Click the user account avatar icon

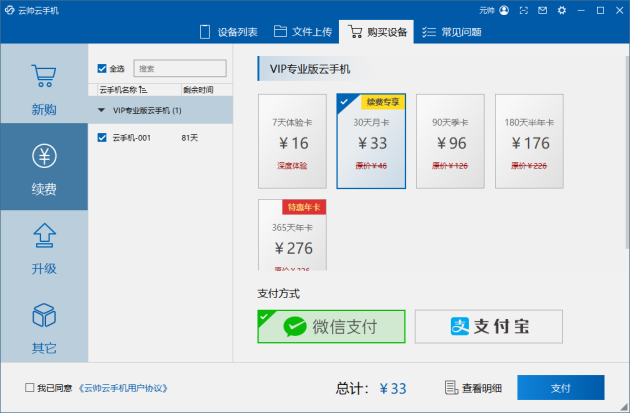tap(504, 10)
